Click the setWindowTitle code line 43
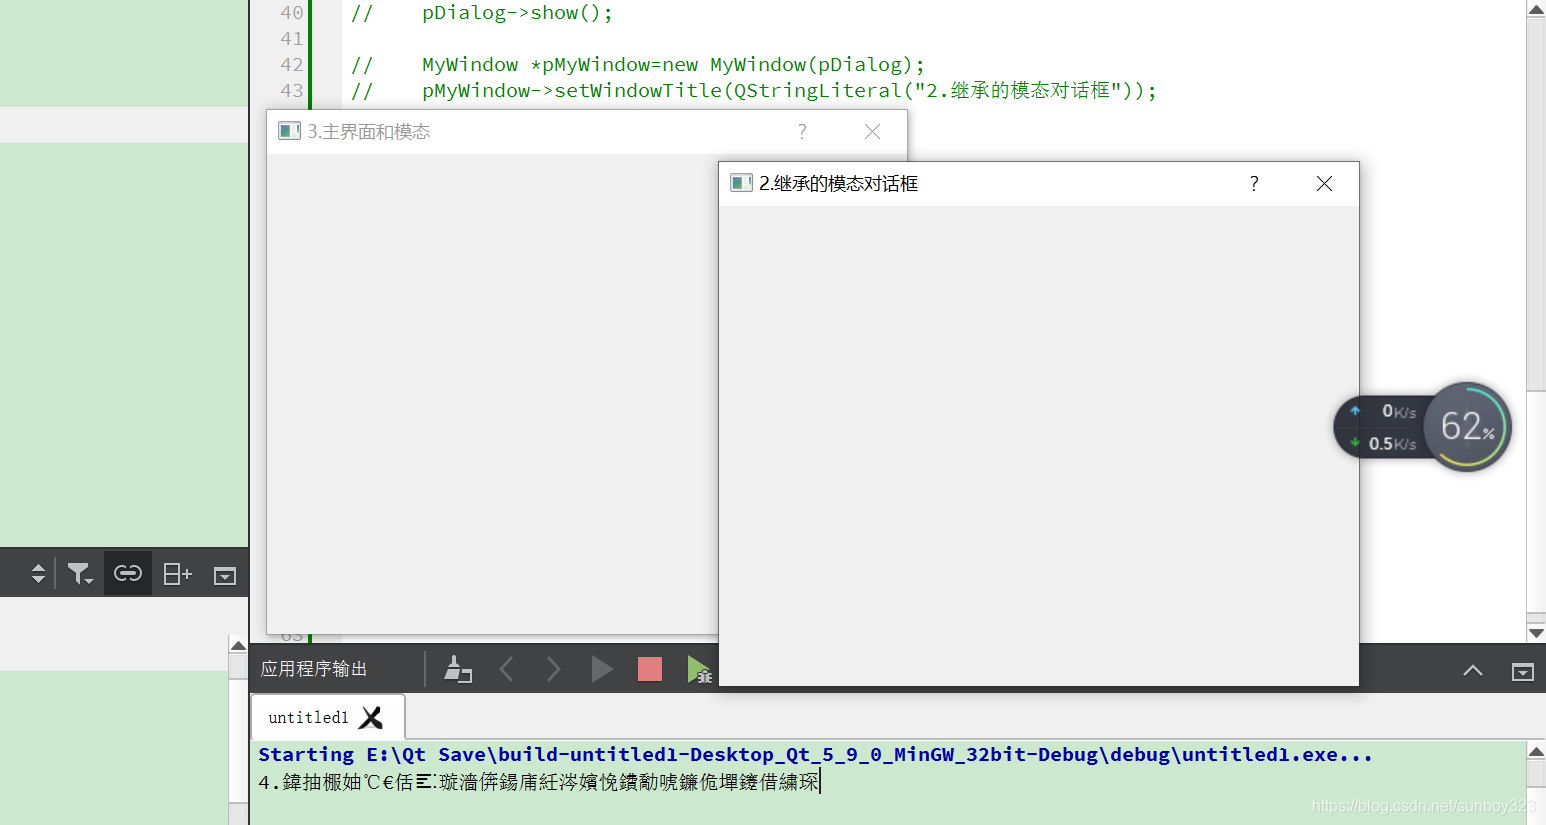Viewport: 1546px width, 825px height. coord(754,91)
